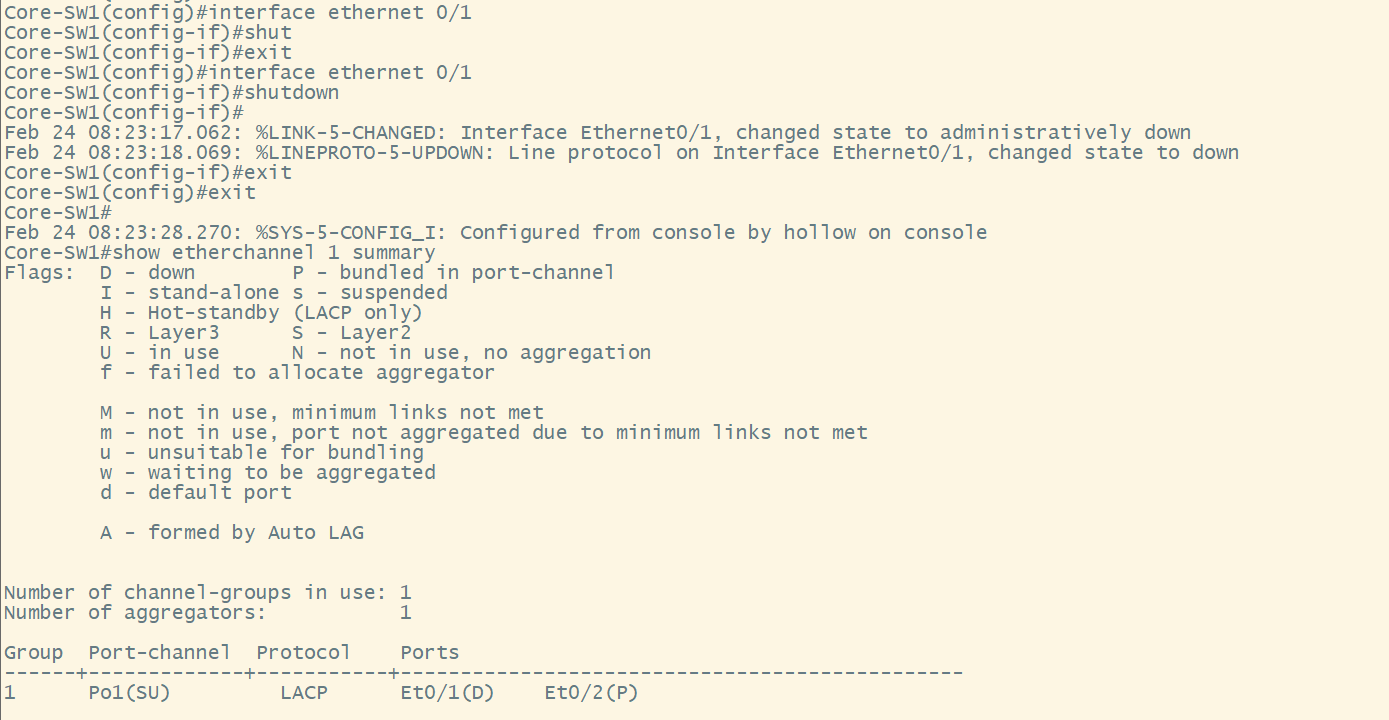Click the 'Number of aggregators' line

pos(207,613)
